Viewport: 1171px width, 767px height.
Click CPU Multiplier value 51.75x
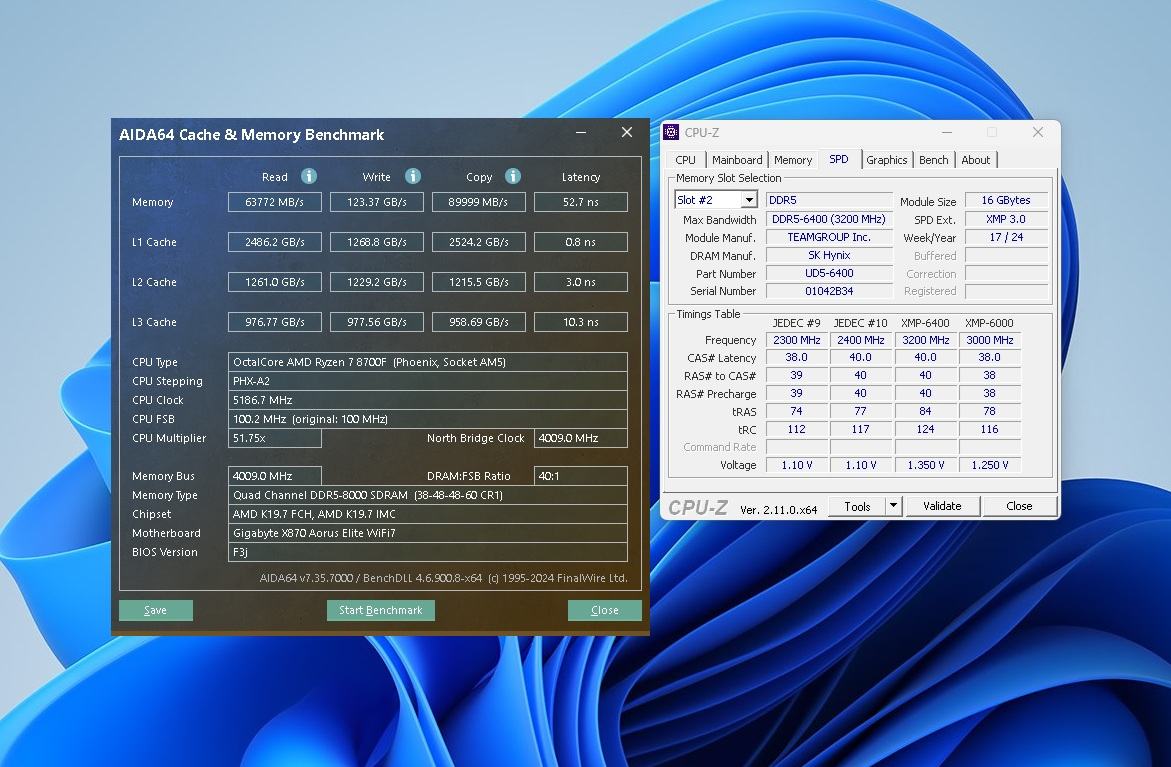[275, 438]
